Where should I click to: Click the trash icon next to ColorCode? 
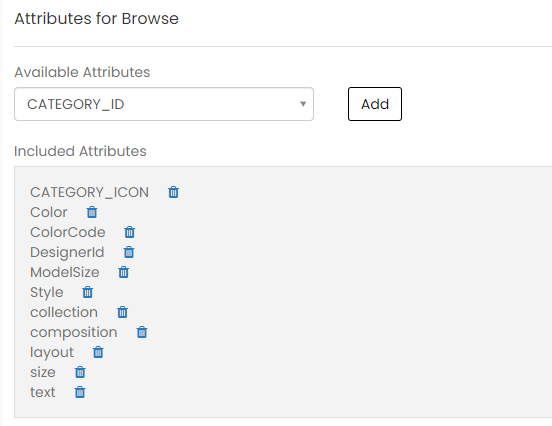tap(130, 232)
